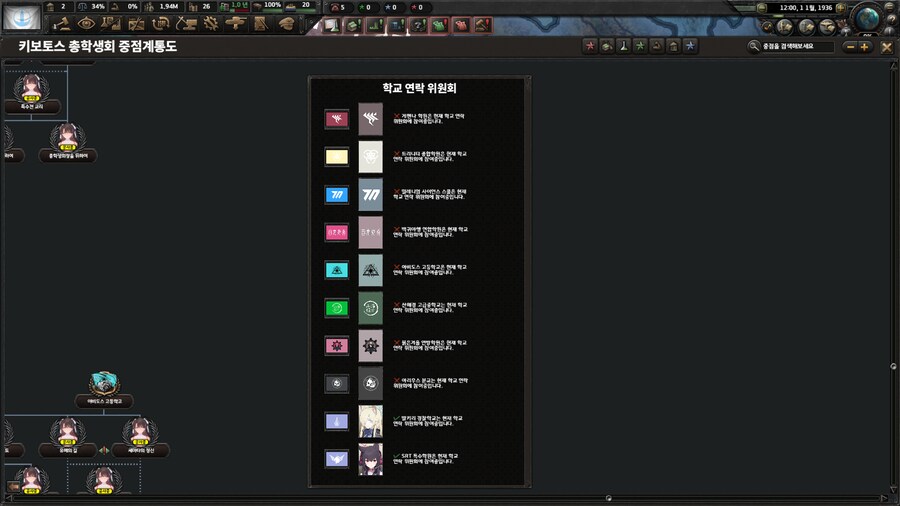Toggle the blue star focus filter
900x506 pixels.
[x=690, y=46]
